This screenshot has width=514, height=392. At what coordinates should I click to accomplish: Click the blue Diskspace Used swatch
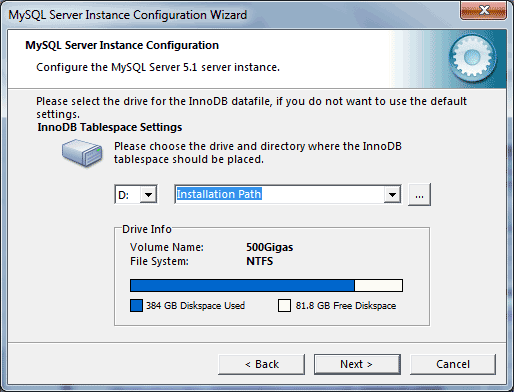[x=136, y=306]
